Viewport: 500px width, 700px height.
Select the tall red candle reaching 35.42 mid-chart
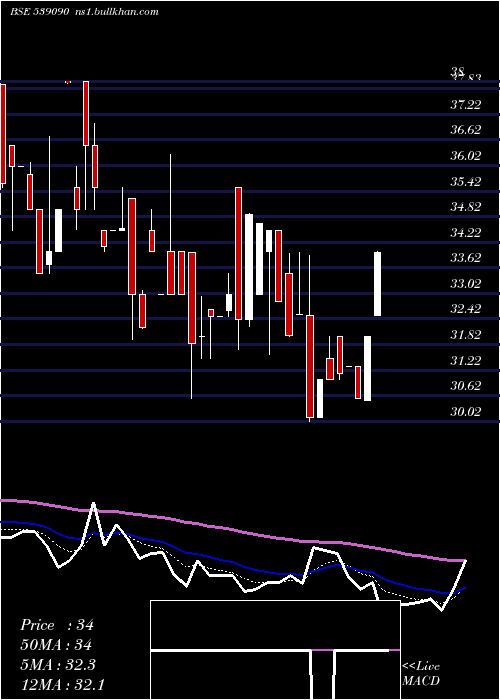pyautogui.click(x=238, y=253)
